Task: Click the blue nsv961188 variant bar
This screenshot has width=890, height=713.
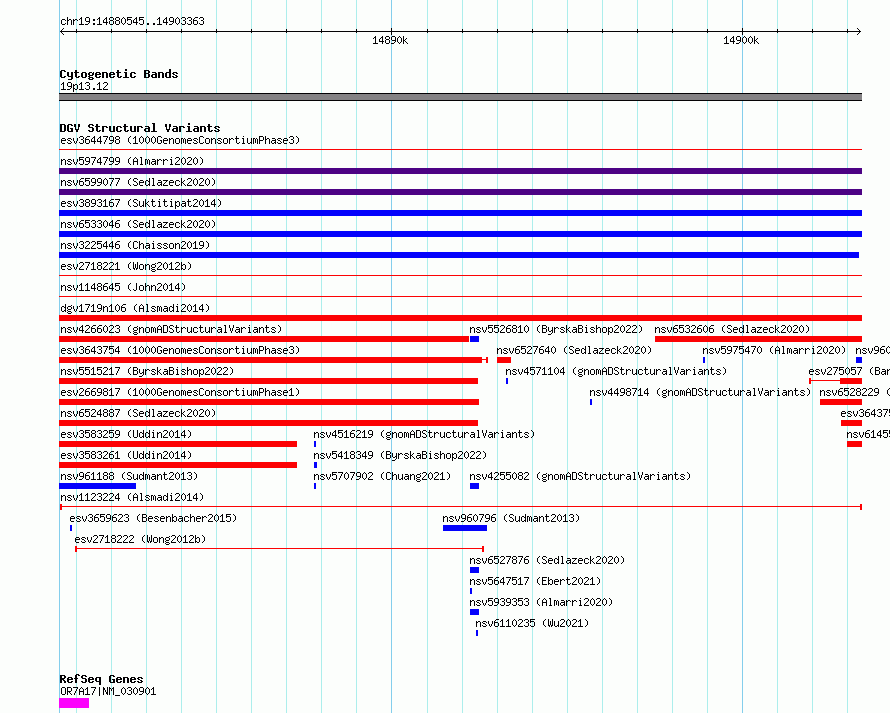Action: [x=98, y=486]
